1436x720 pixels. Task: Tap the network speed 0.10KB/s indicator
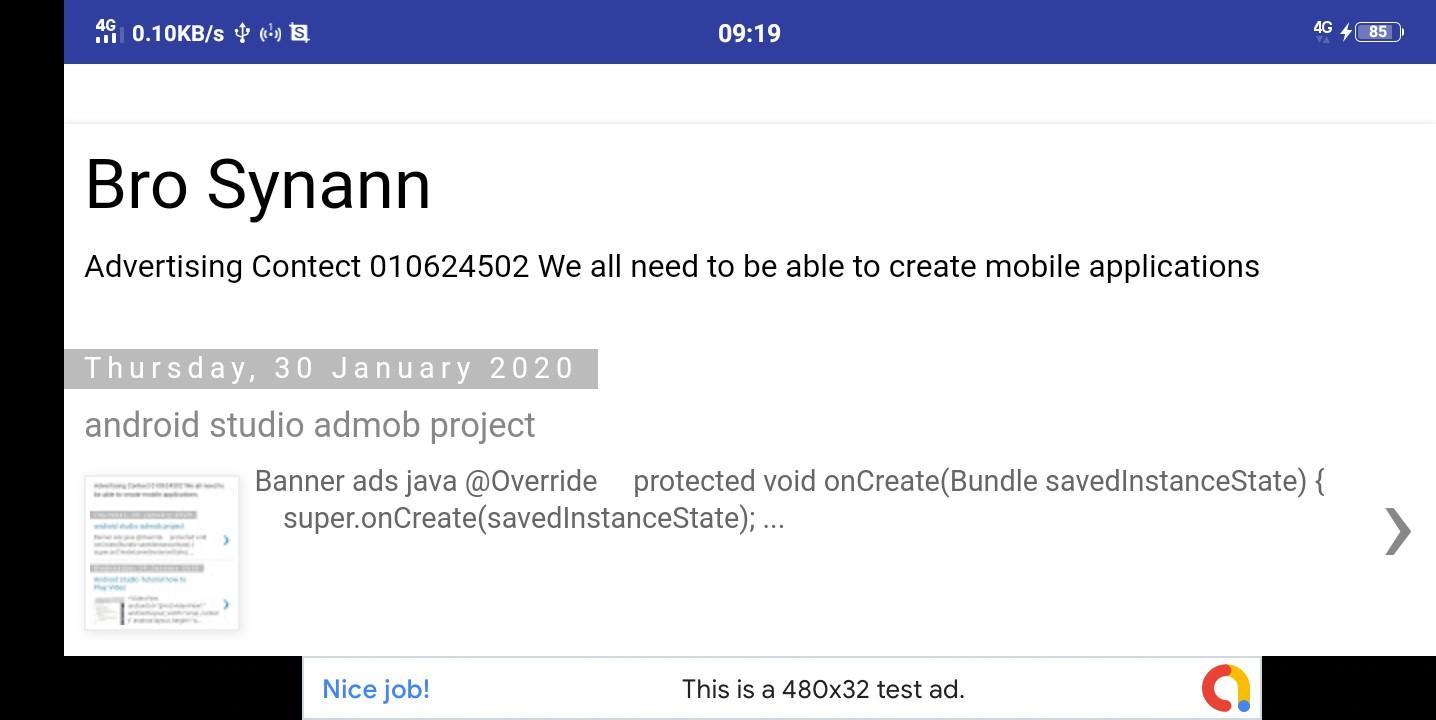pos(178,33)
